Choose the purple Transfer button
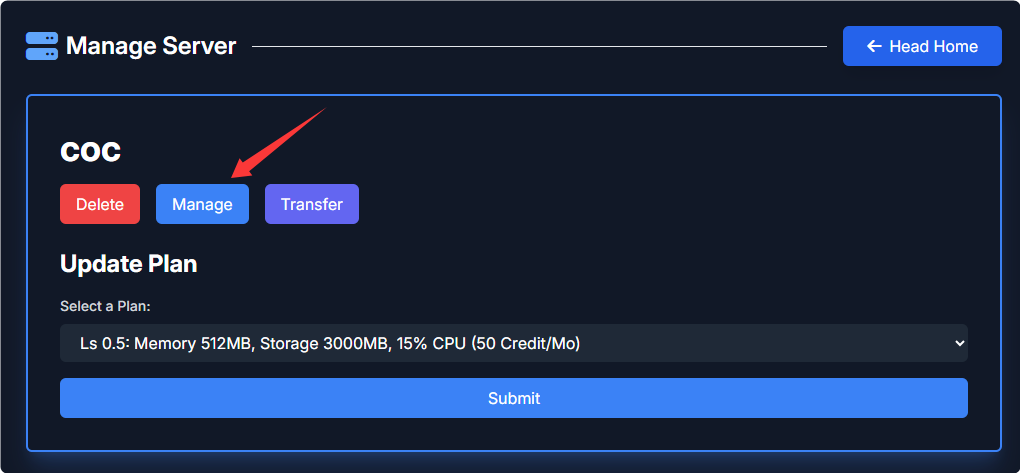1020x473 pixels. [x=311, y=204]
